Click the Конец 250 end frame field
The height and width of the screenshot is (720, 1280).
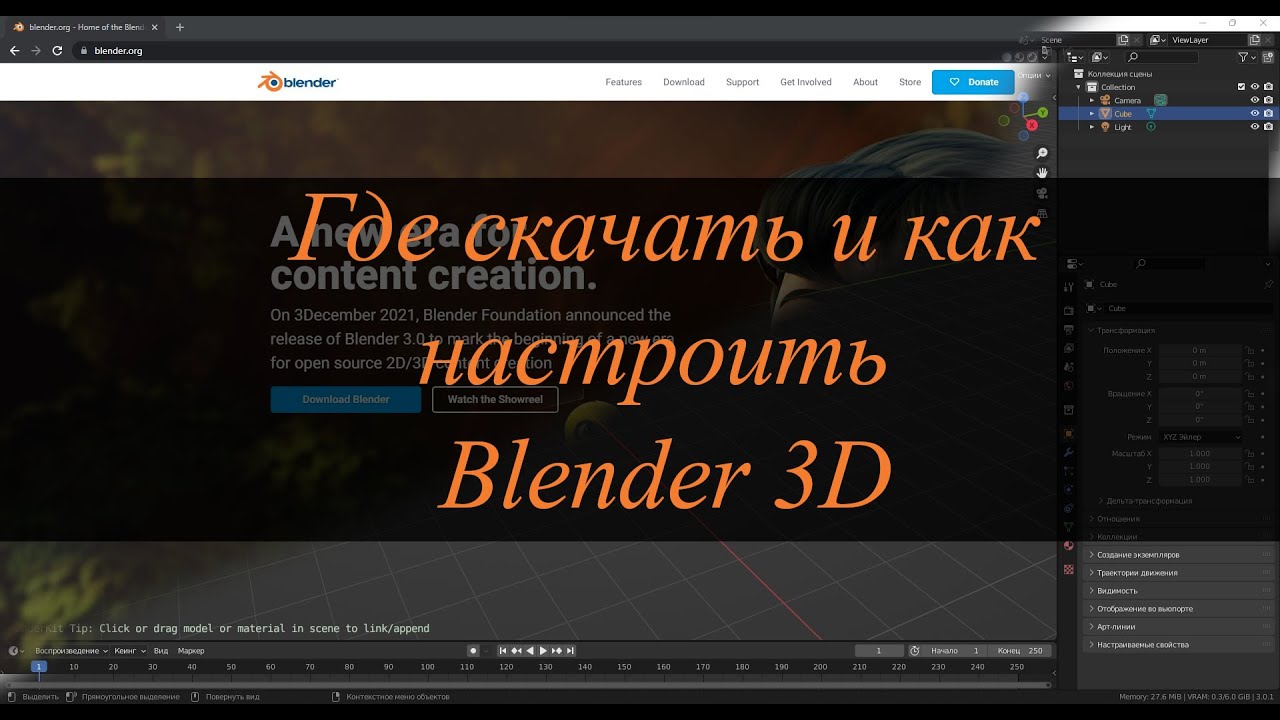1022,651
